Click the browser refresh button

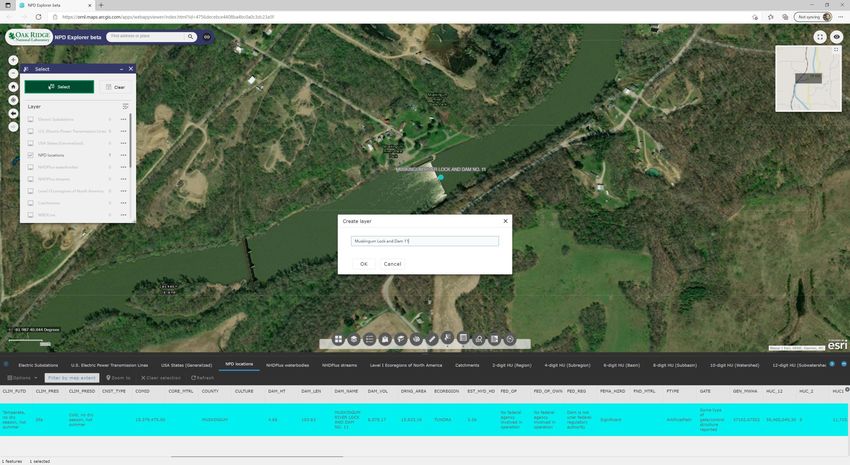(x=38, y=17)
